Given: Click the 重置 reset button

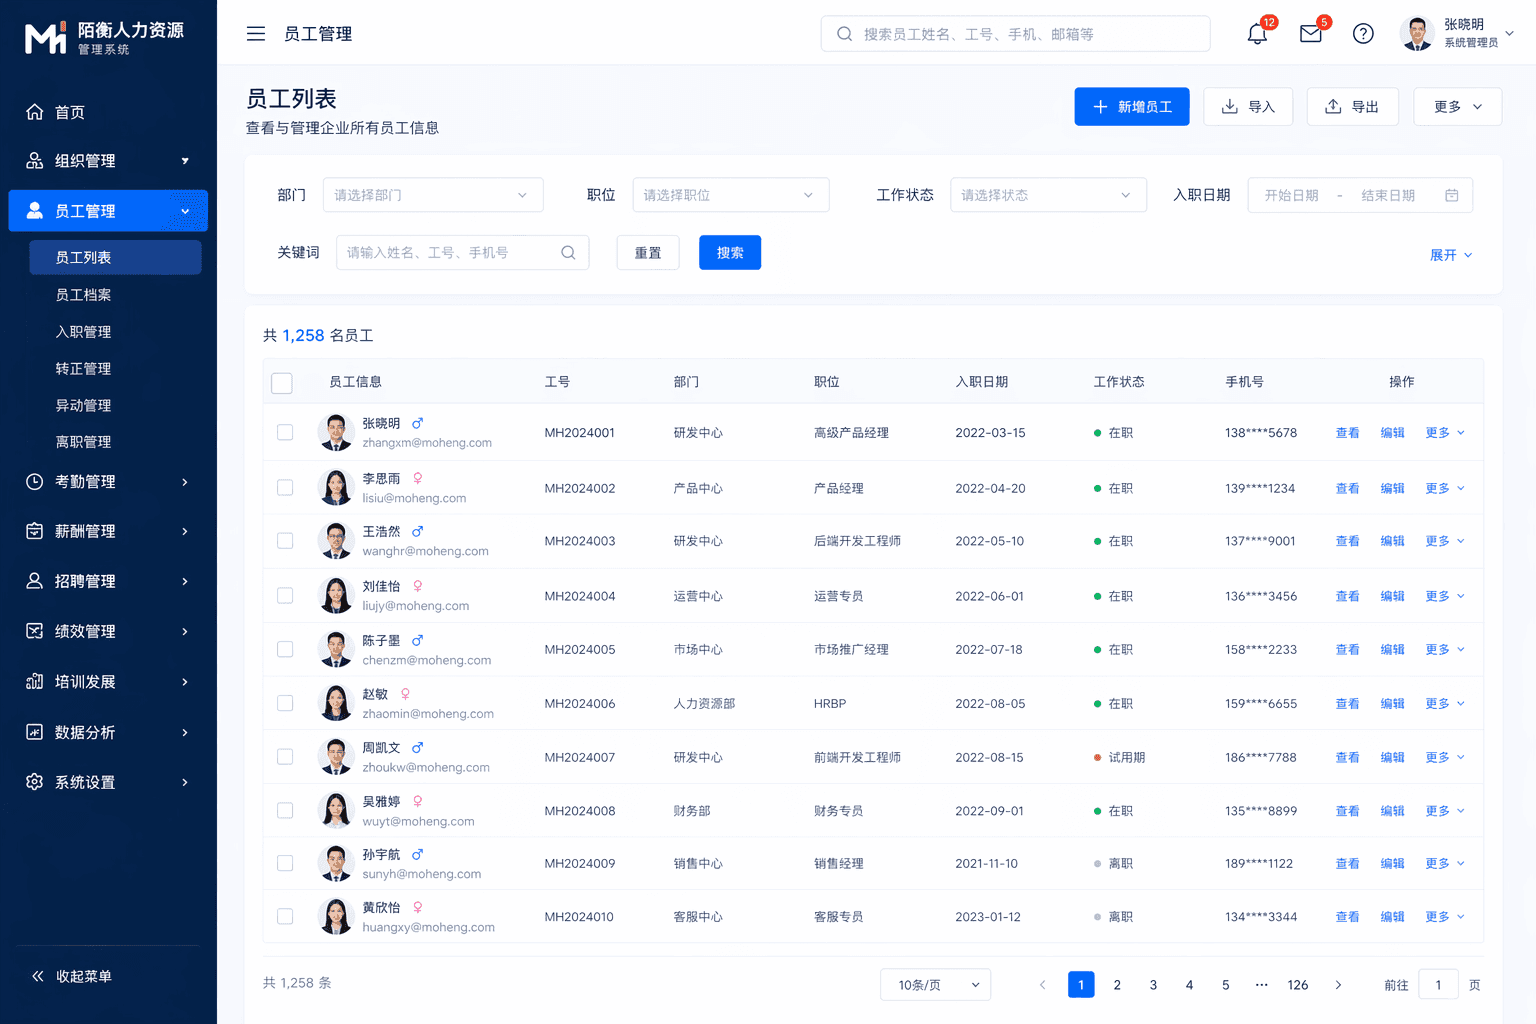Looking at the screenshot, I should click(648, 253).
